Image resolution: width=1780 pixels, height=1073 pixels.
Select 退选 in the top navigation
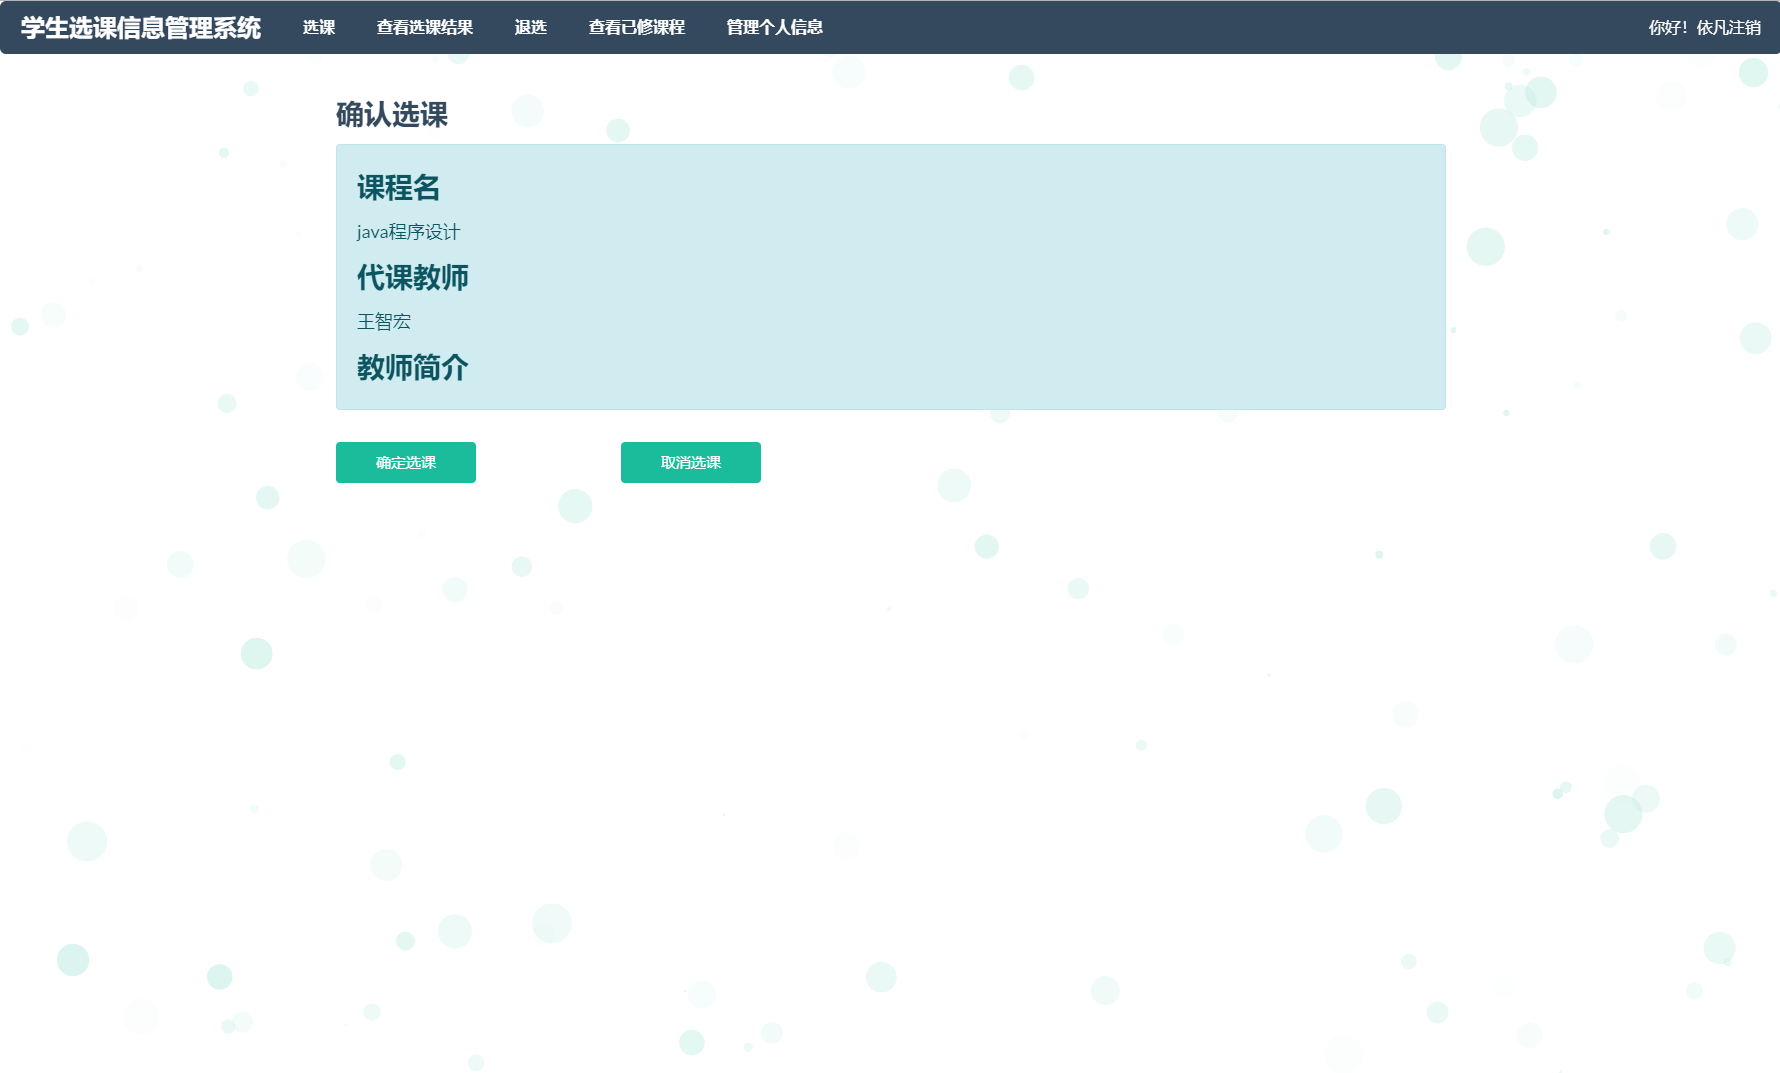pyautogui.click(x=530, y=27)
